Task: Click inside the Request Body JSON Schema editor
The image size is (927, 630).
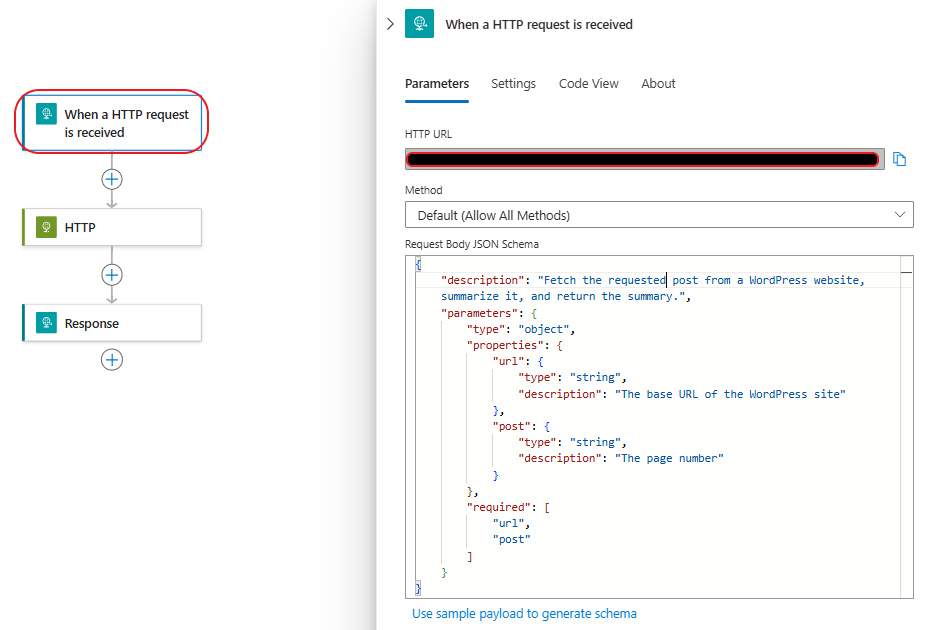Action: (x=659, y=427)
